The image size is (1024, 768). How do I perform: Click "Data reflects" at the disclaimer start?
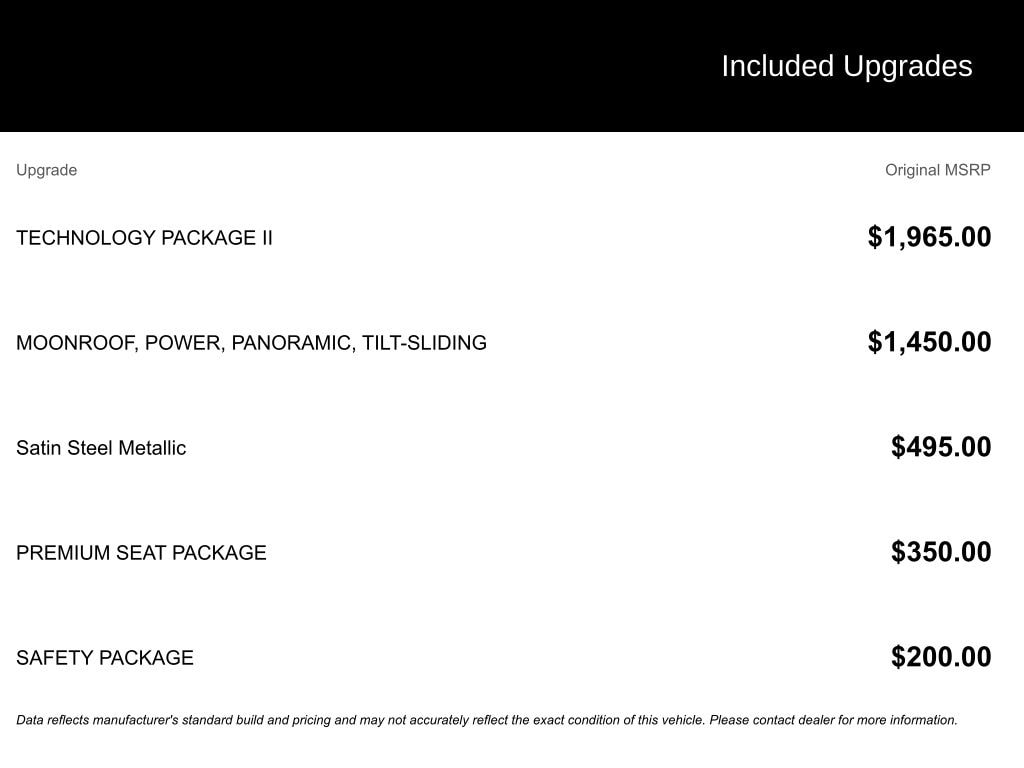click(45, 720)
